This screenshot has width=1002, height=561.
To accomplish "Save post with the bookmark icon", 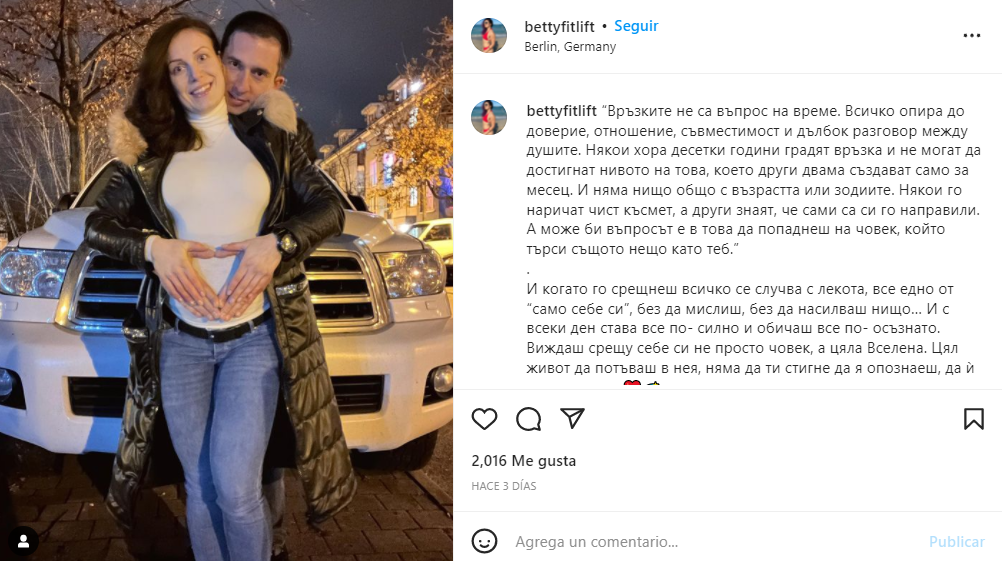I will pos(974,419).
